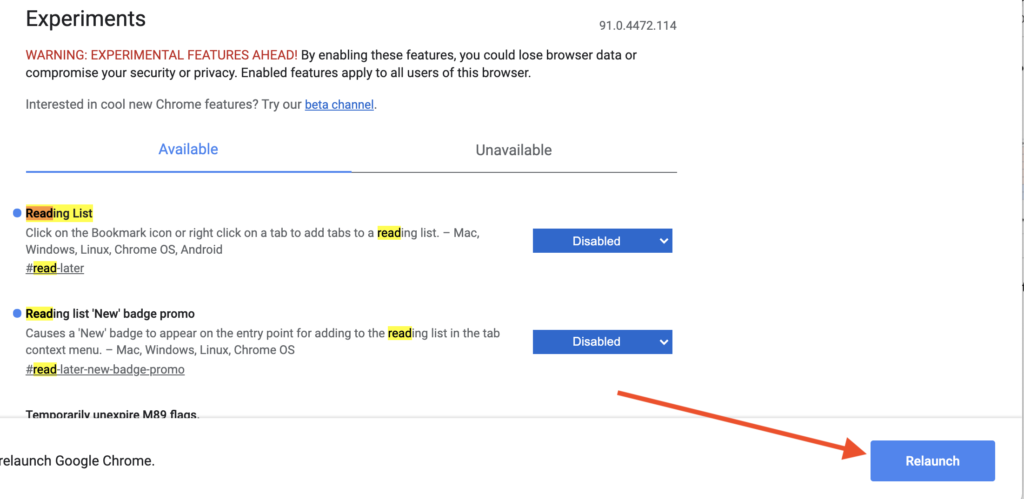Click the Experiments page heading
Image resolution: width=1024 pixels, height=499 pixels.
[x=85, y=19]
